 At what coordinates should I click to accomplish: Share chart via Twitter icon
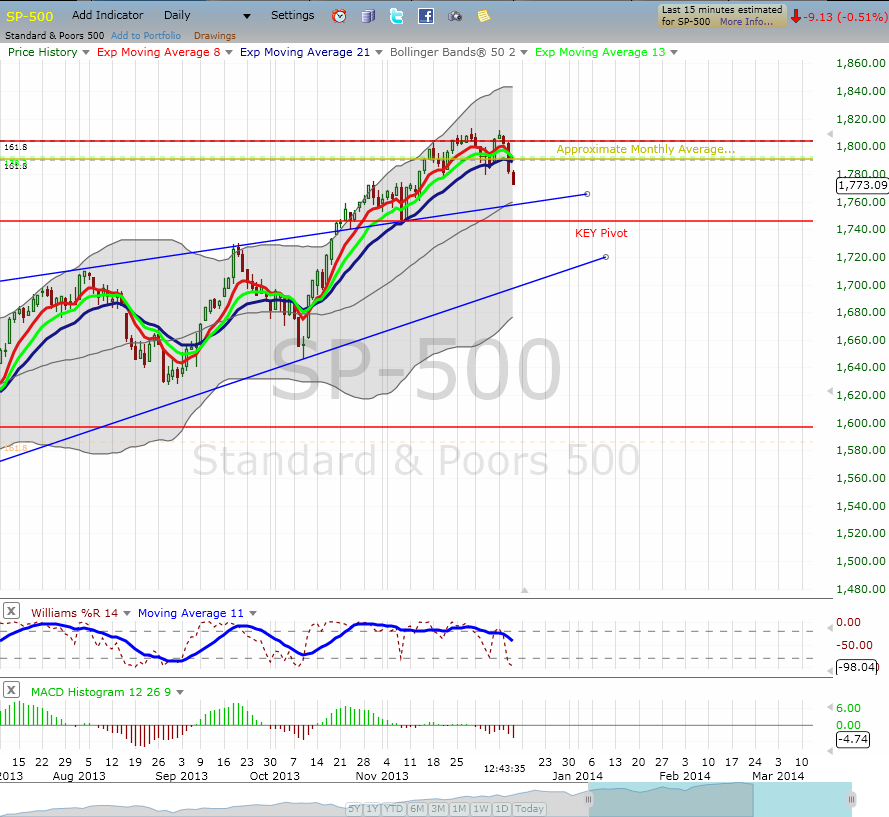tap(397, 16)
